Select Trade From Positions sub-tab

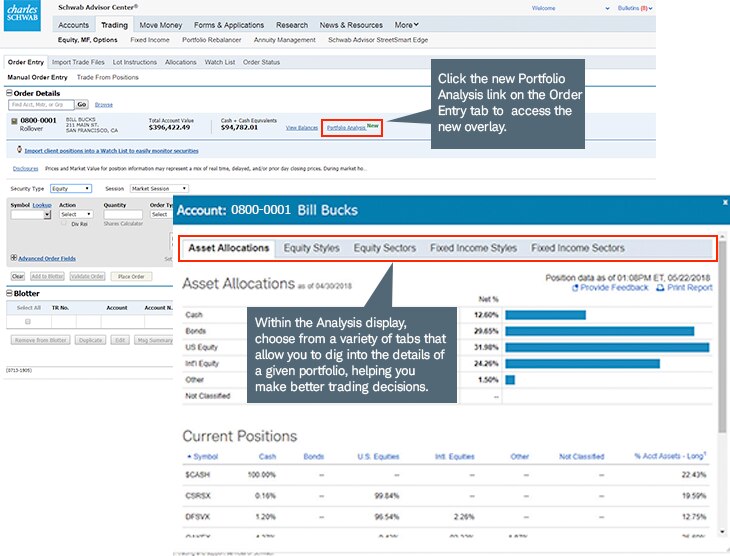(108, 77)
